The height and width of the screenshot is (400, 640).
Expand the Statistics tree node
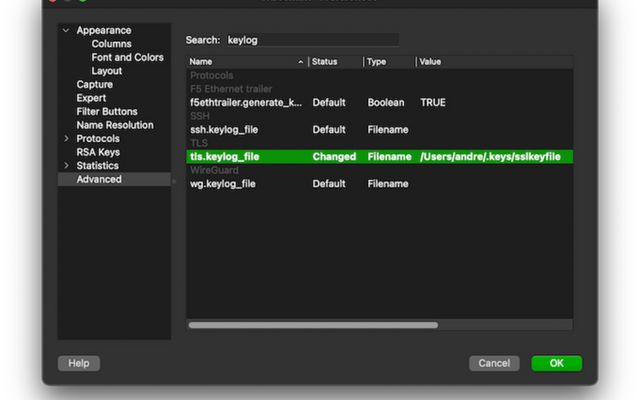click(66, 166)
